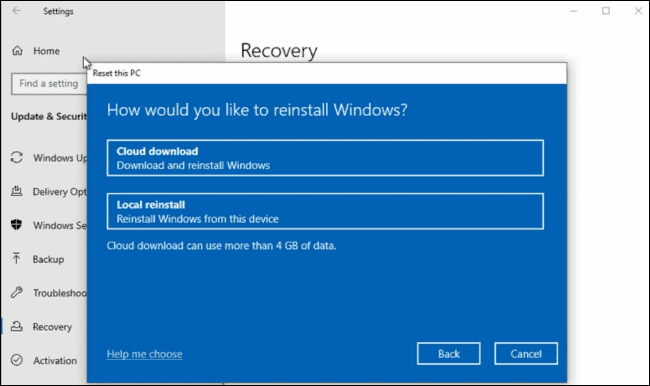650x386 pixels.
Task: Click Windows Security shield icon
Action: coord(16,225)
